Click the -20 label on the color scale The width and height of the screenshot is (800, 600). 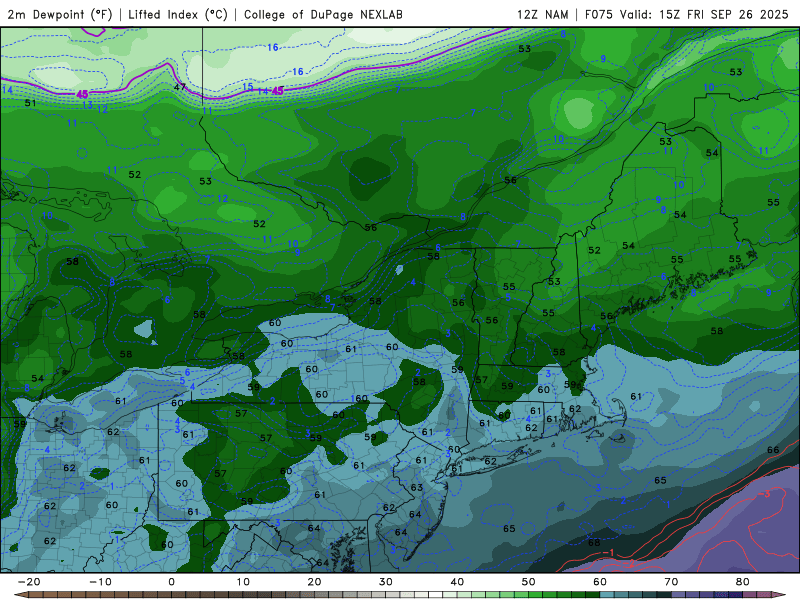[28, 582]
